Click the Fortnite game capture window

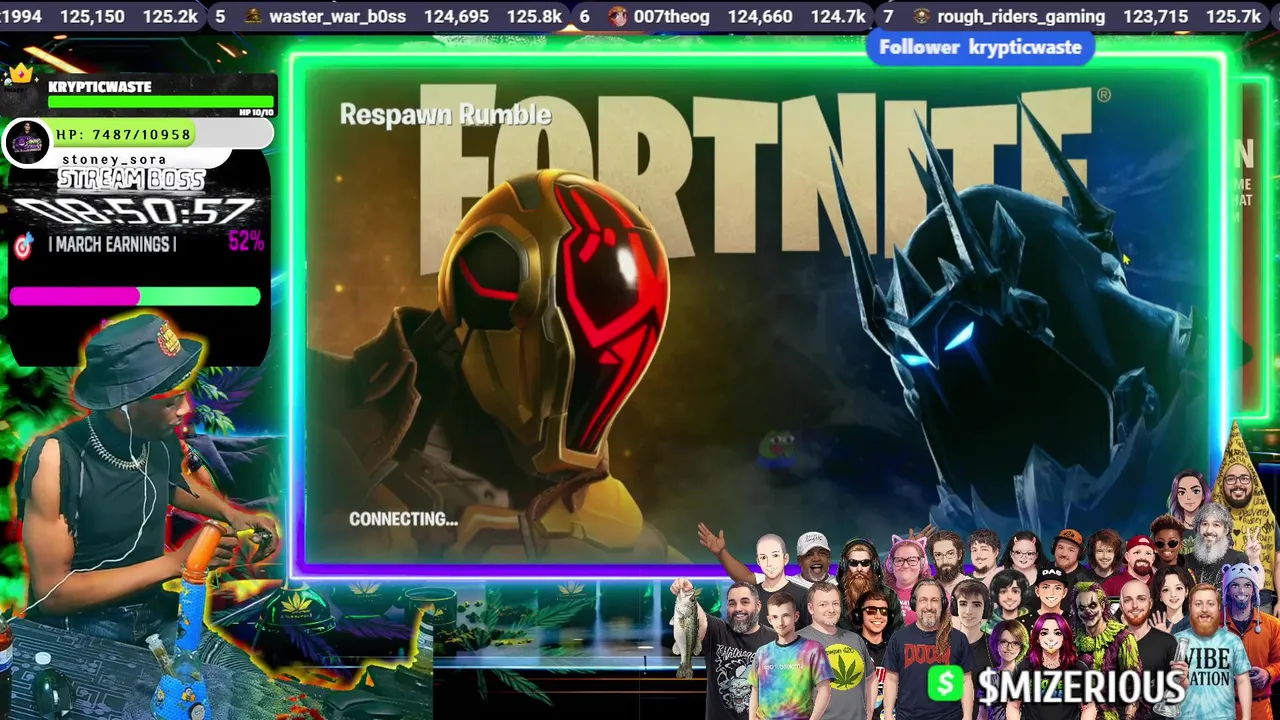[759, 314]
